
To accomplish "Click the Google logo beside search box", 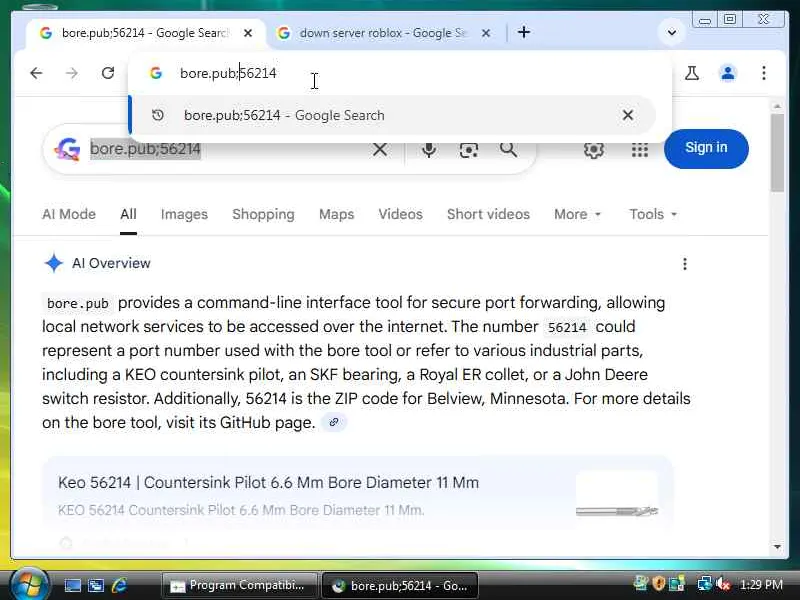I will 67,149.
